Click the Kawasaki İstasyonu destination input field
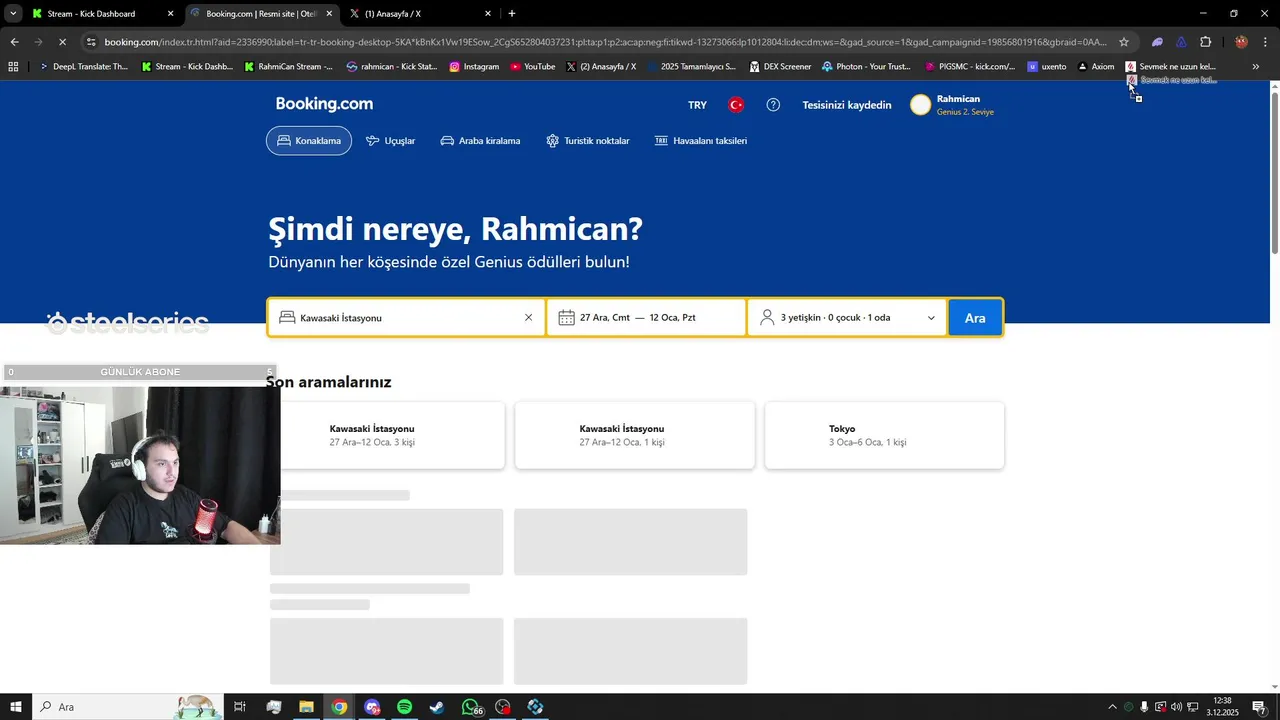The width and height of the screenshot is (1280, 720). click(407, 318)
